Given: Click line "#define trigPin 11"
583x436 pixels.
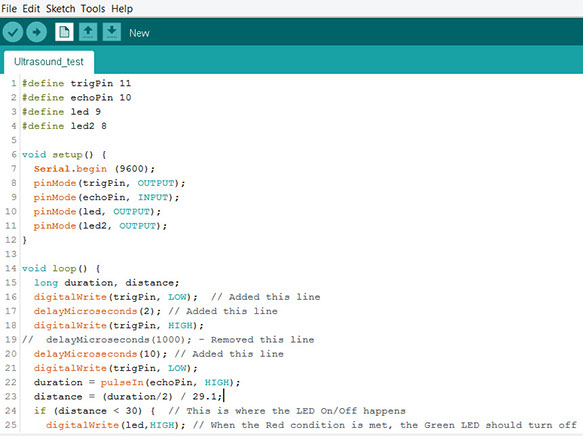Looking at the screenshot, I should [x=76, y=83].
